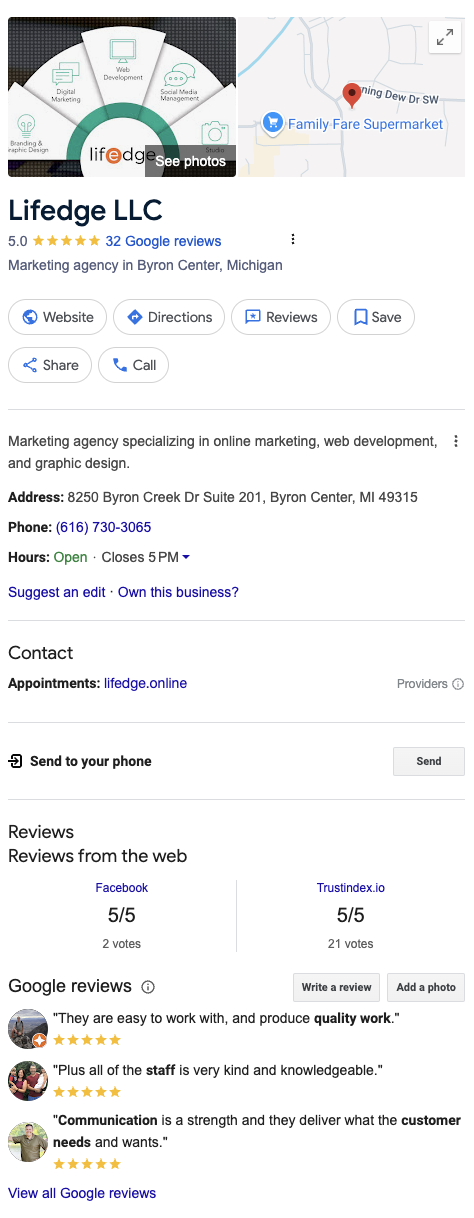Screen dimensions: 474x1218
Task: Open Facebook reviews source
Action: point(122,887)
